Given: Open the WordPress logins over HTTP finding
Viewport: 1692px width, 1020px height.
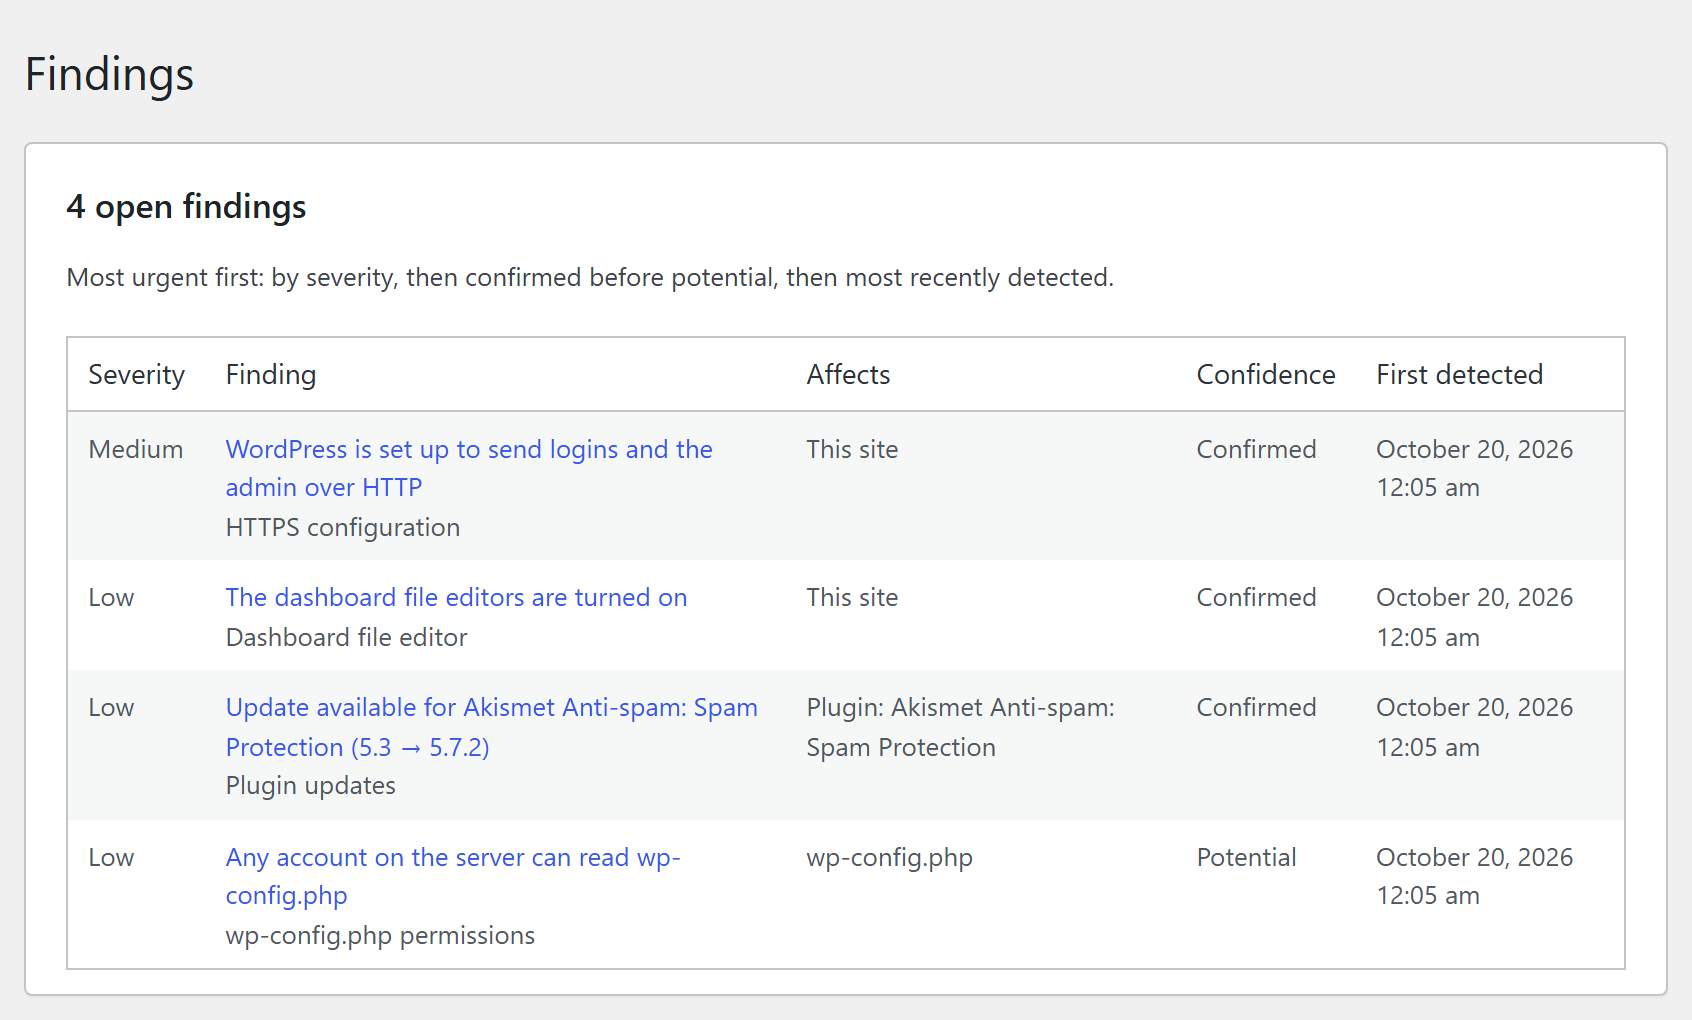Looking at the screenshot, I should [468, 468].
